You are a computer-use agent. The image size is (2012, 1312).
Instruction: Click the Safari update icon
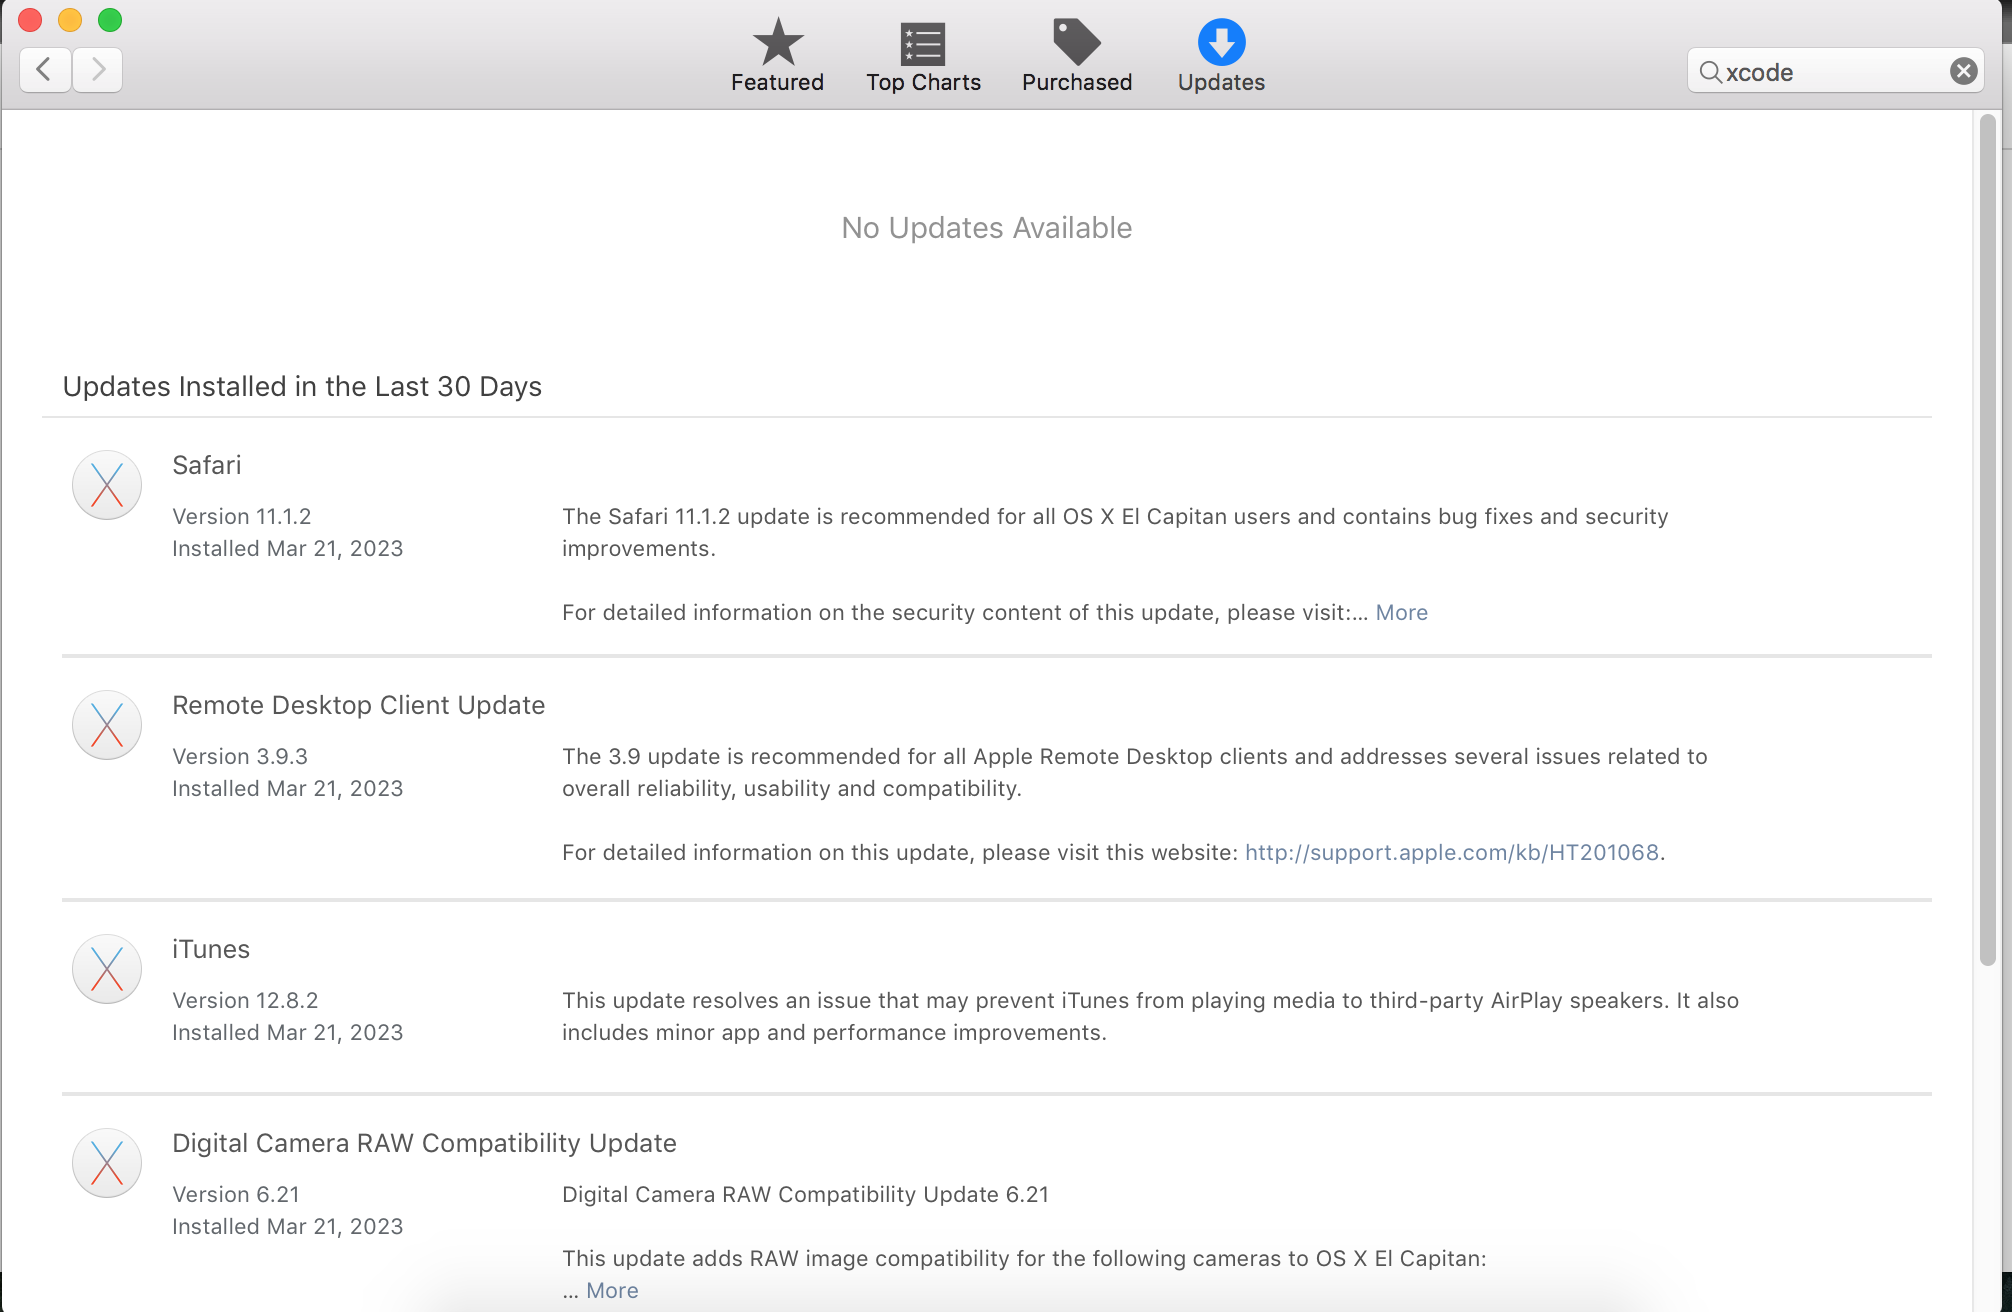coord(107,485)
